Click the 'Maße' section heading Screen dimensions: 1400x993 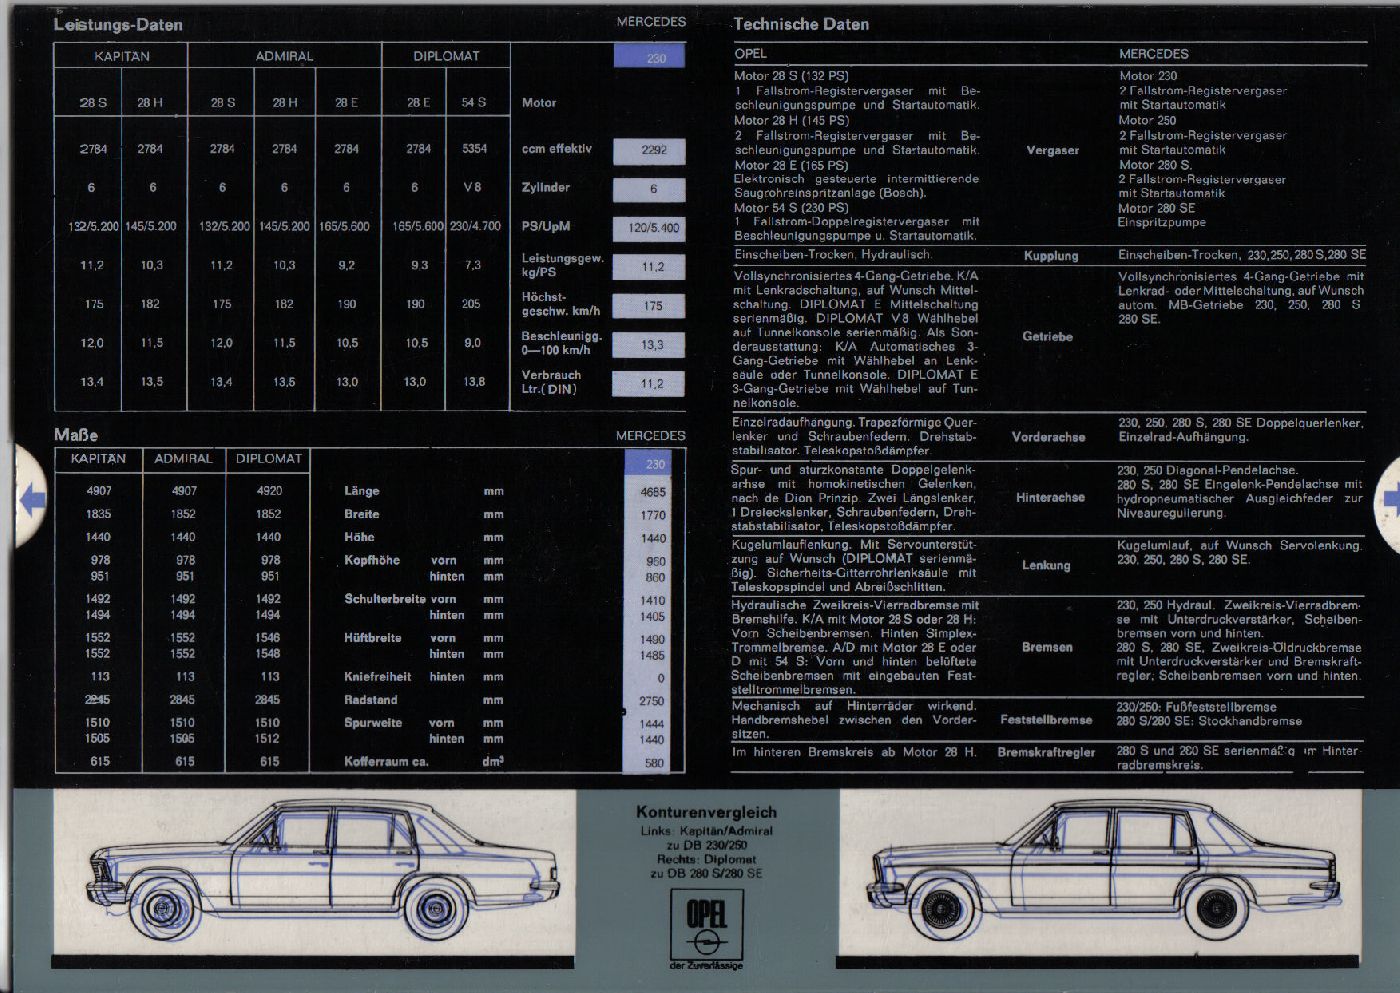pos(76,435)
